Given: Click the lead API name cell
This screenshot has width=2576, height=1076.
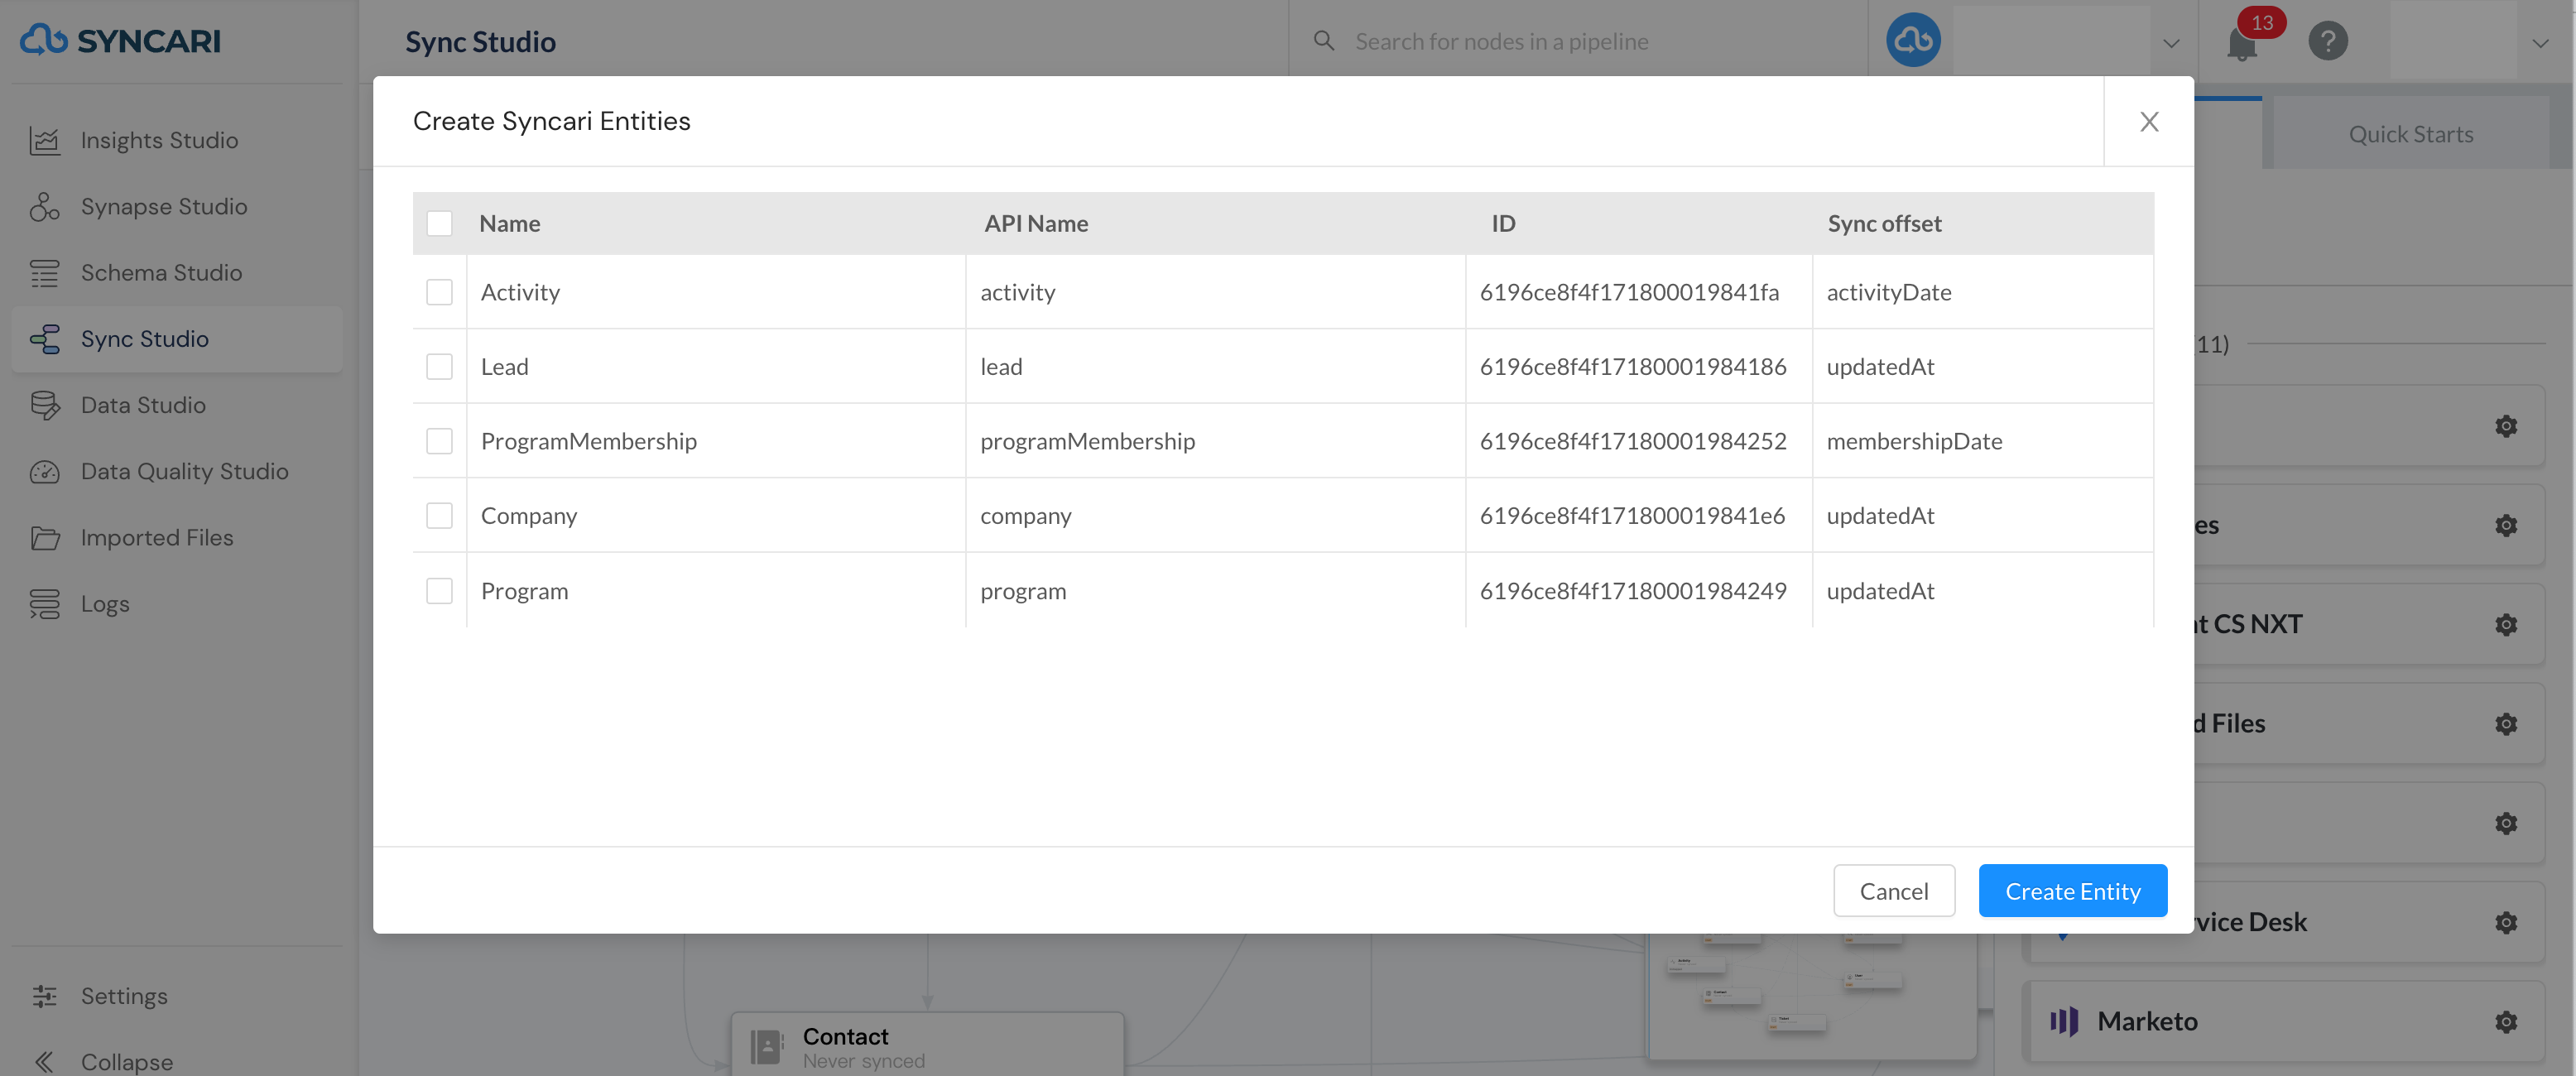Looking at the screenshot, I should pos(1216,367).
